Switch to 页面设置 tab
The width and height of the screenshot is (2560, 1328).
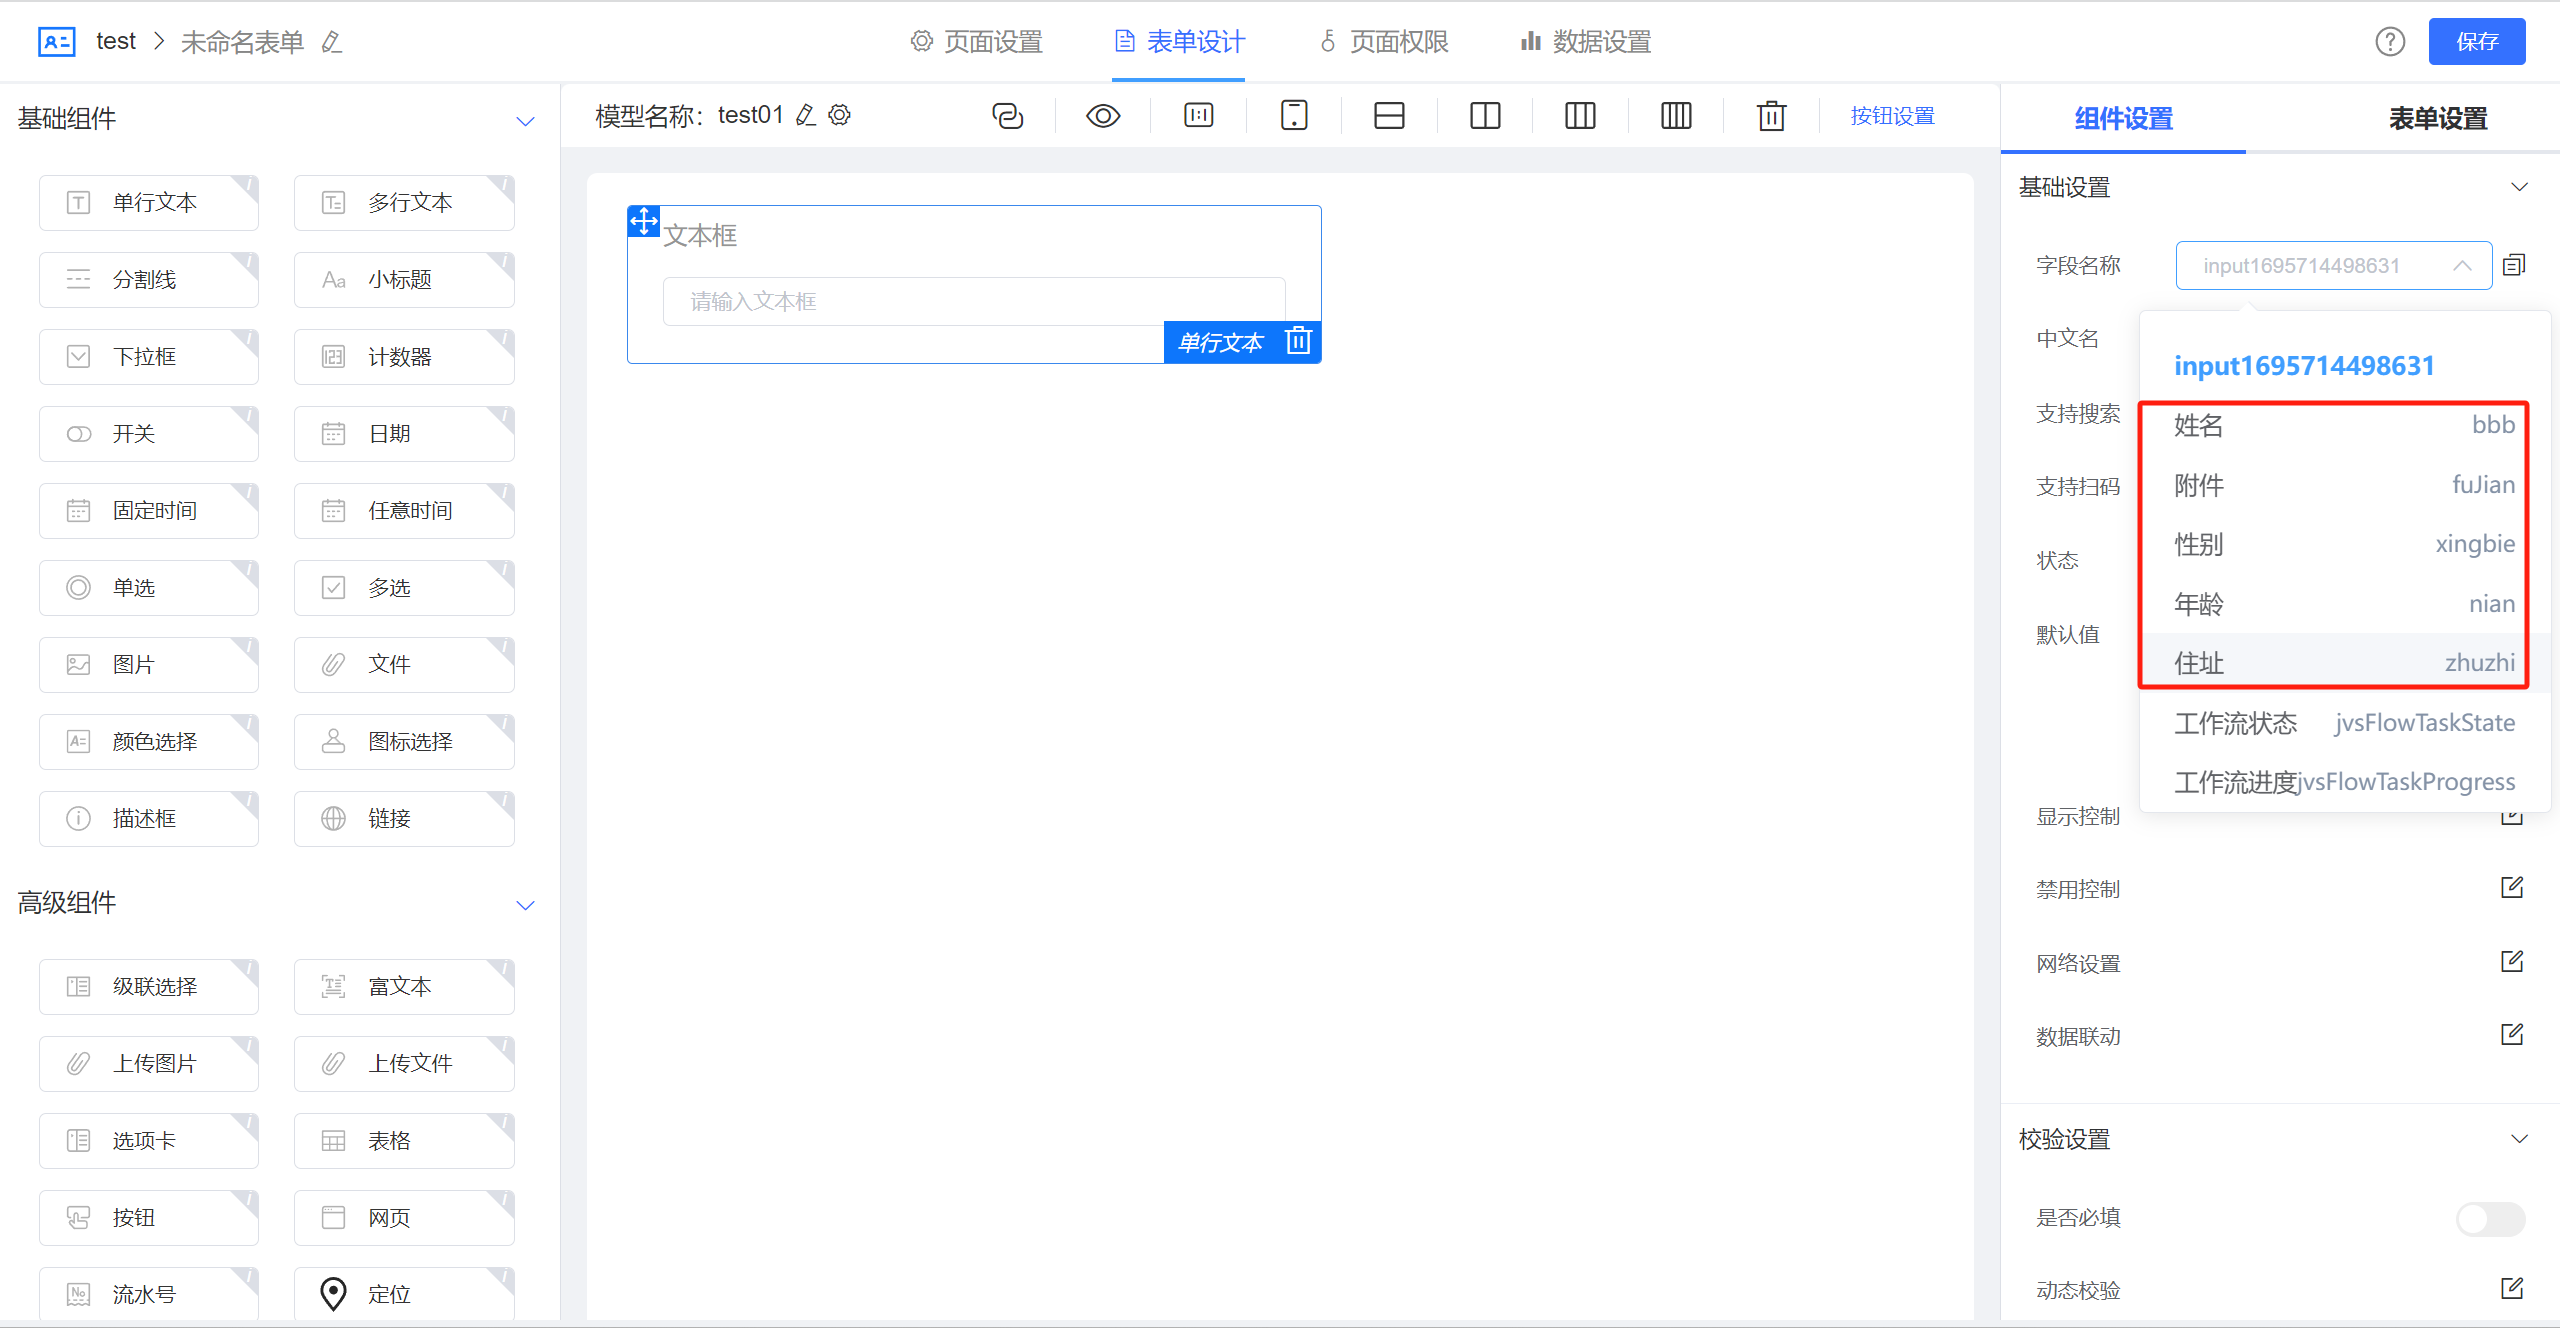[976, 42]
